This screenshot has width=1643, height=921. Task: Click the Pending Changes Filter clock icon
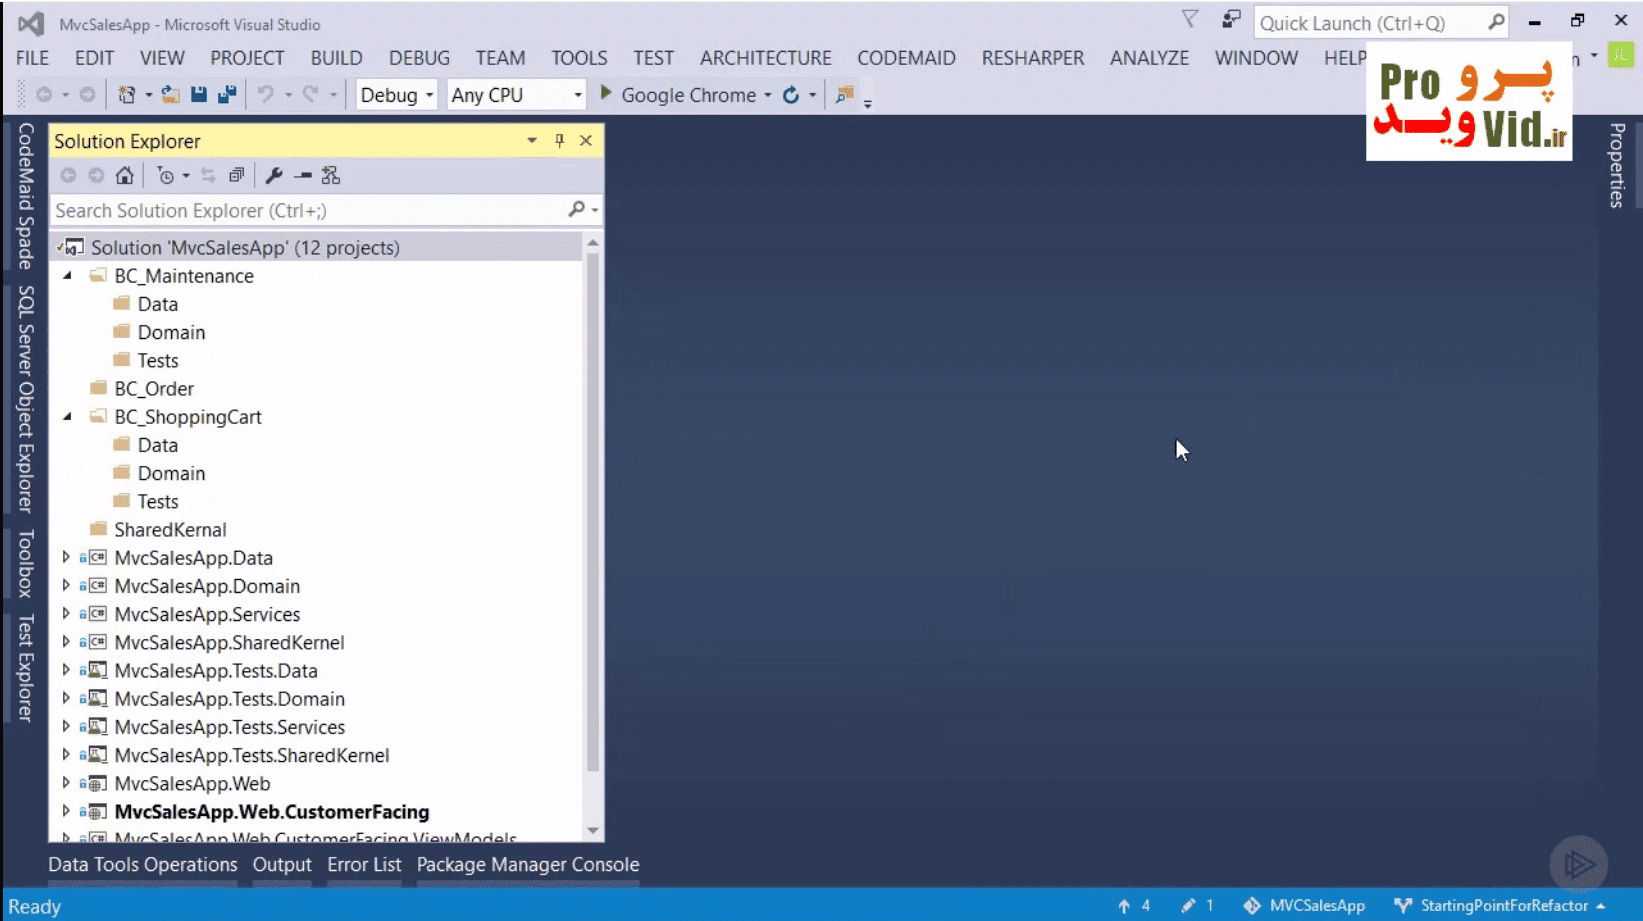click(x=166, y=176)
